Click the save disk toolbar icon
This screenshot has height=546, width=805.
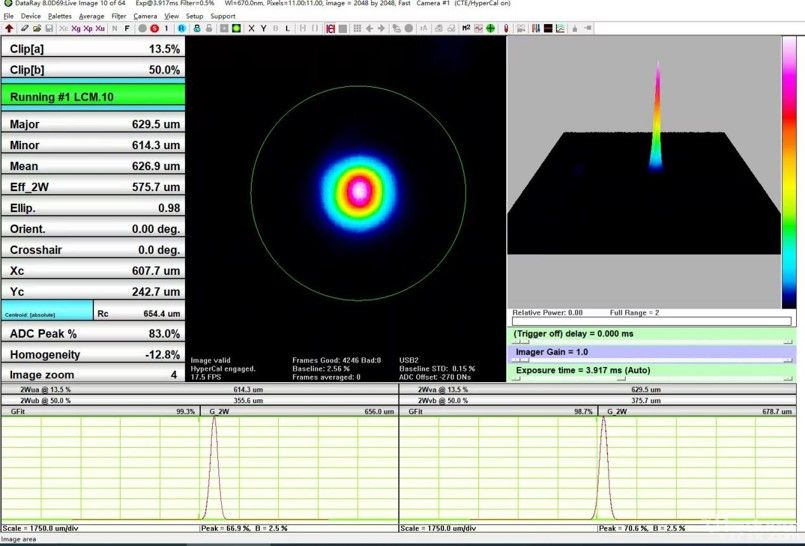pos(49,28)
